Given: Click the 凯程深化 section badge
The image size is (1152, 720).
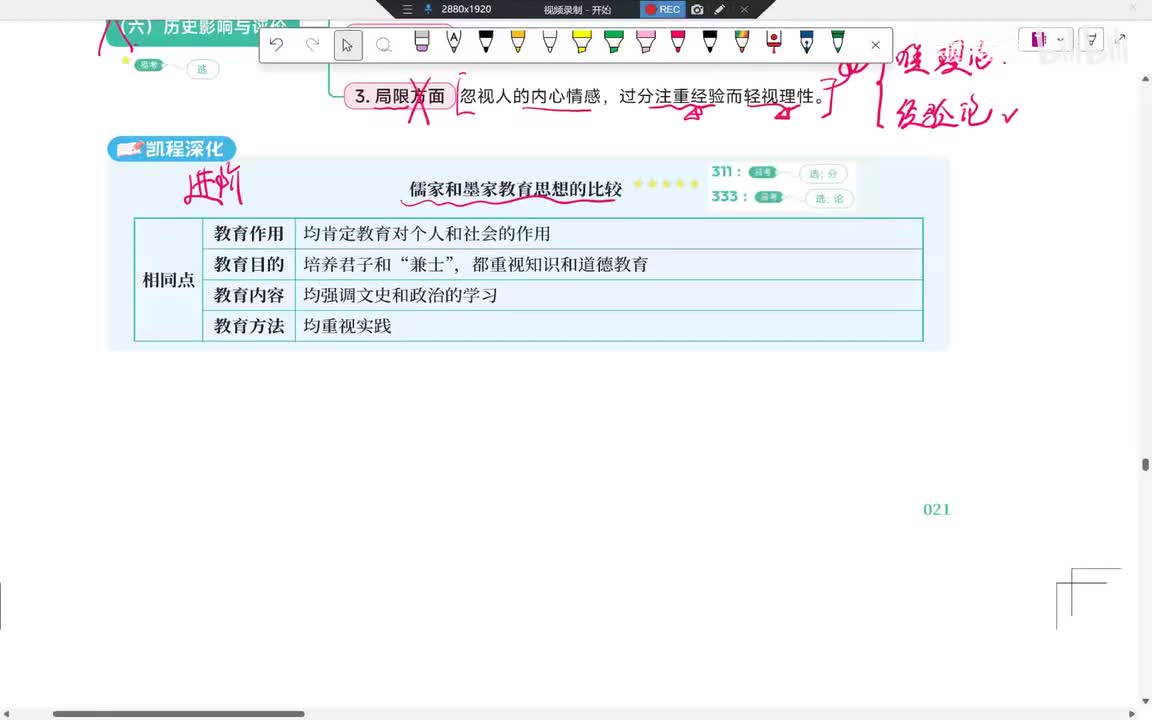Looking at the screenshot, I should [172, 148].
